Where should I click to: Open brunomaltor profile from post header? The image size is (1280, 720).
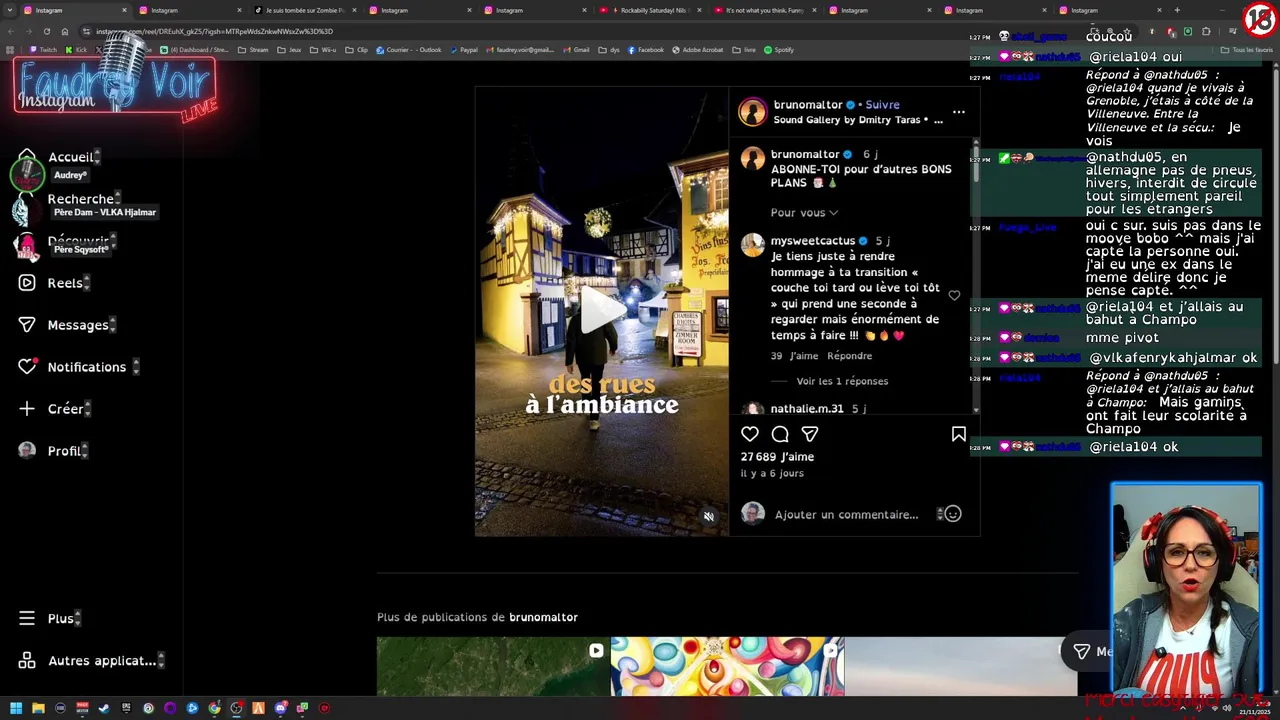(808, 104)
